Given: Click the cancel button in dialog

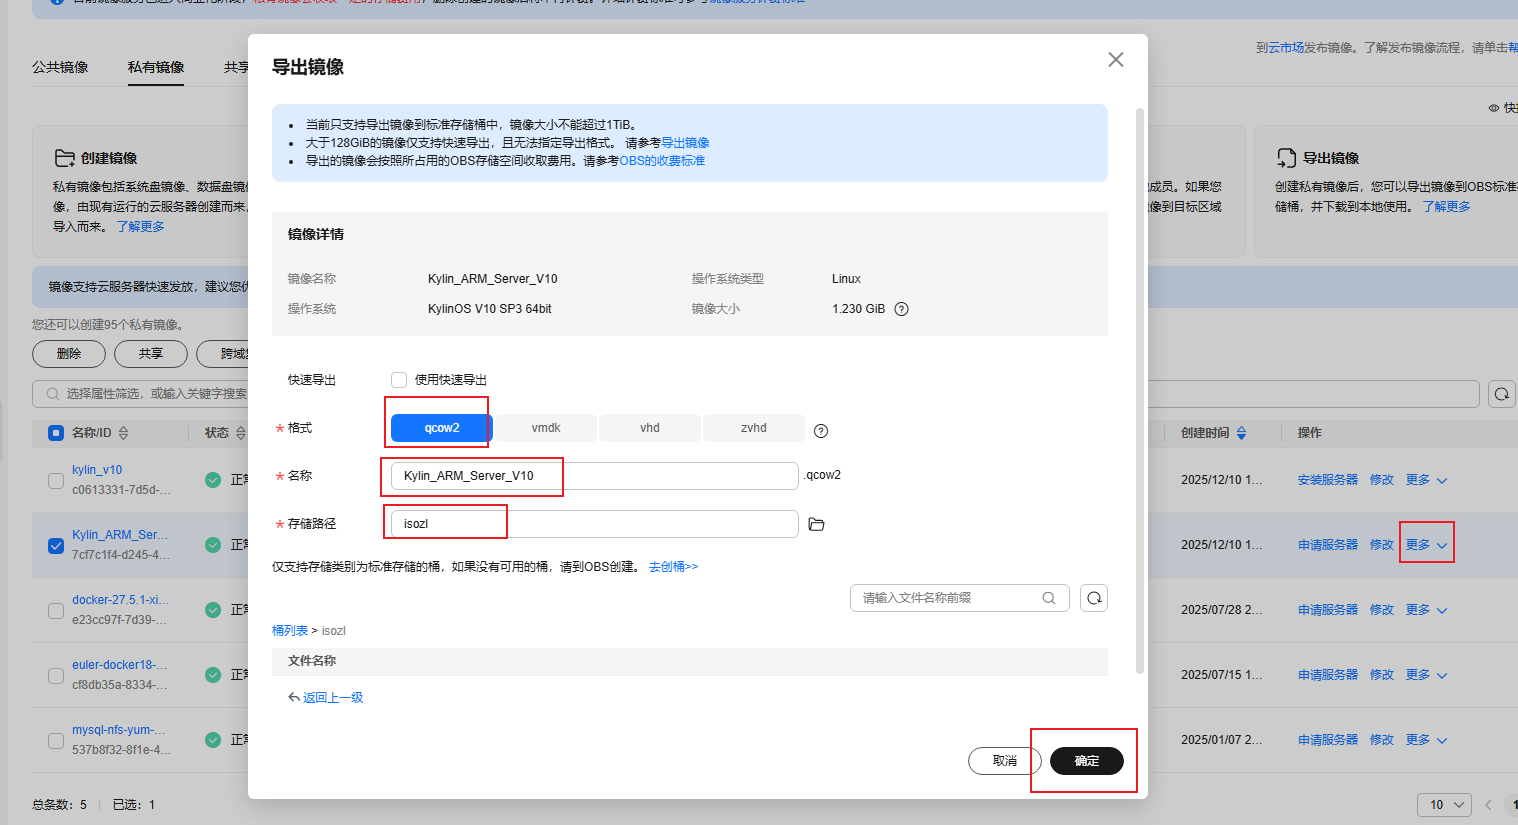Looking at the screenshot, I should pos(1004,761).
